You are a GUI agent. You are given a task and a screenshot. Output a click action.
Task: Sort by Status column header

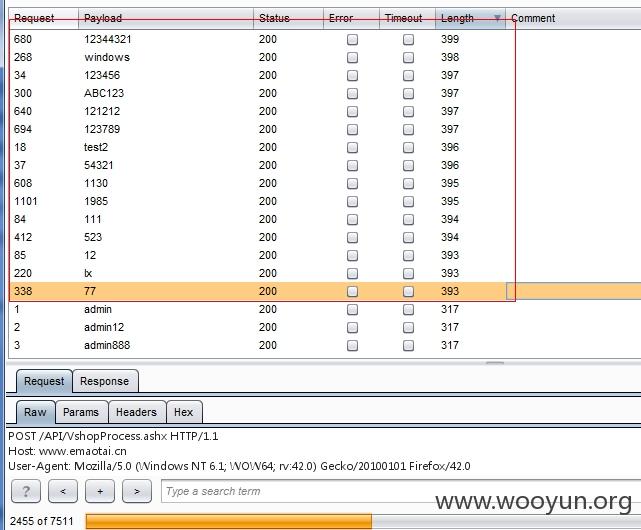(288, 18)
